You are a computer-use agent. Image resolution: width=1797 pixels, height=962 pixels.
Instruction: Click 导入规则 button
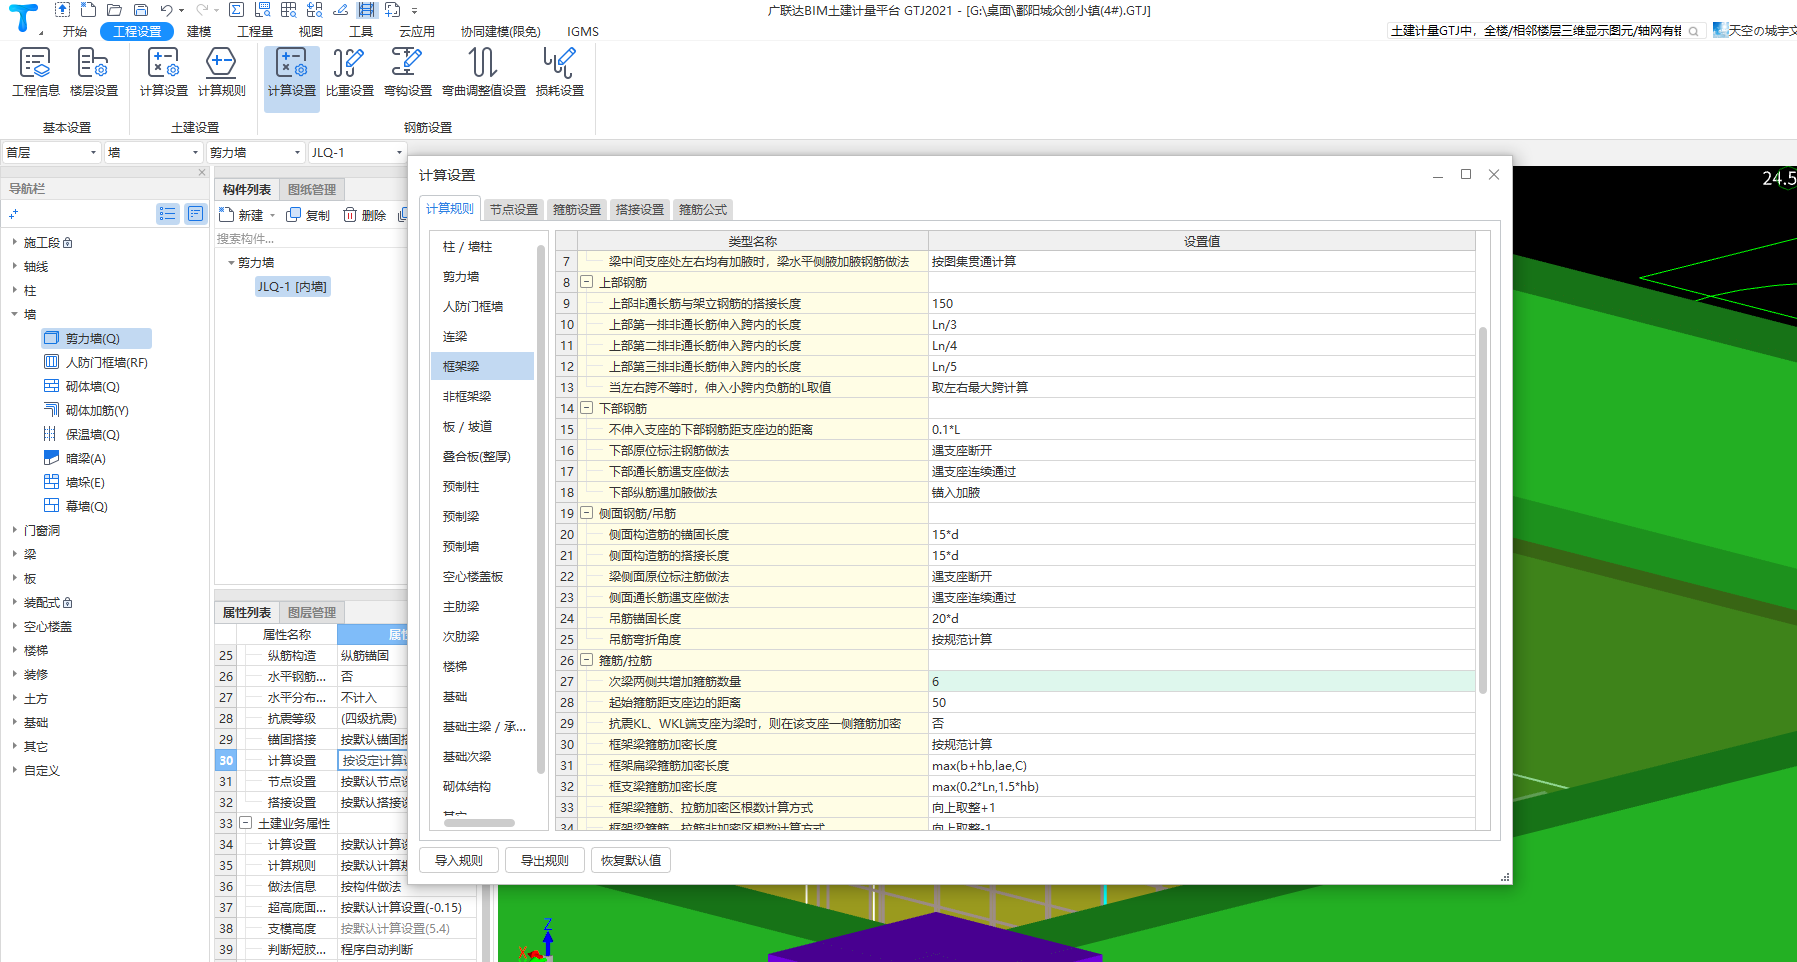pos(459,860)
